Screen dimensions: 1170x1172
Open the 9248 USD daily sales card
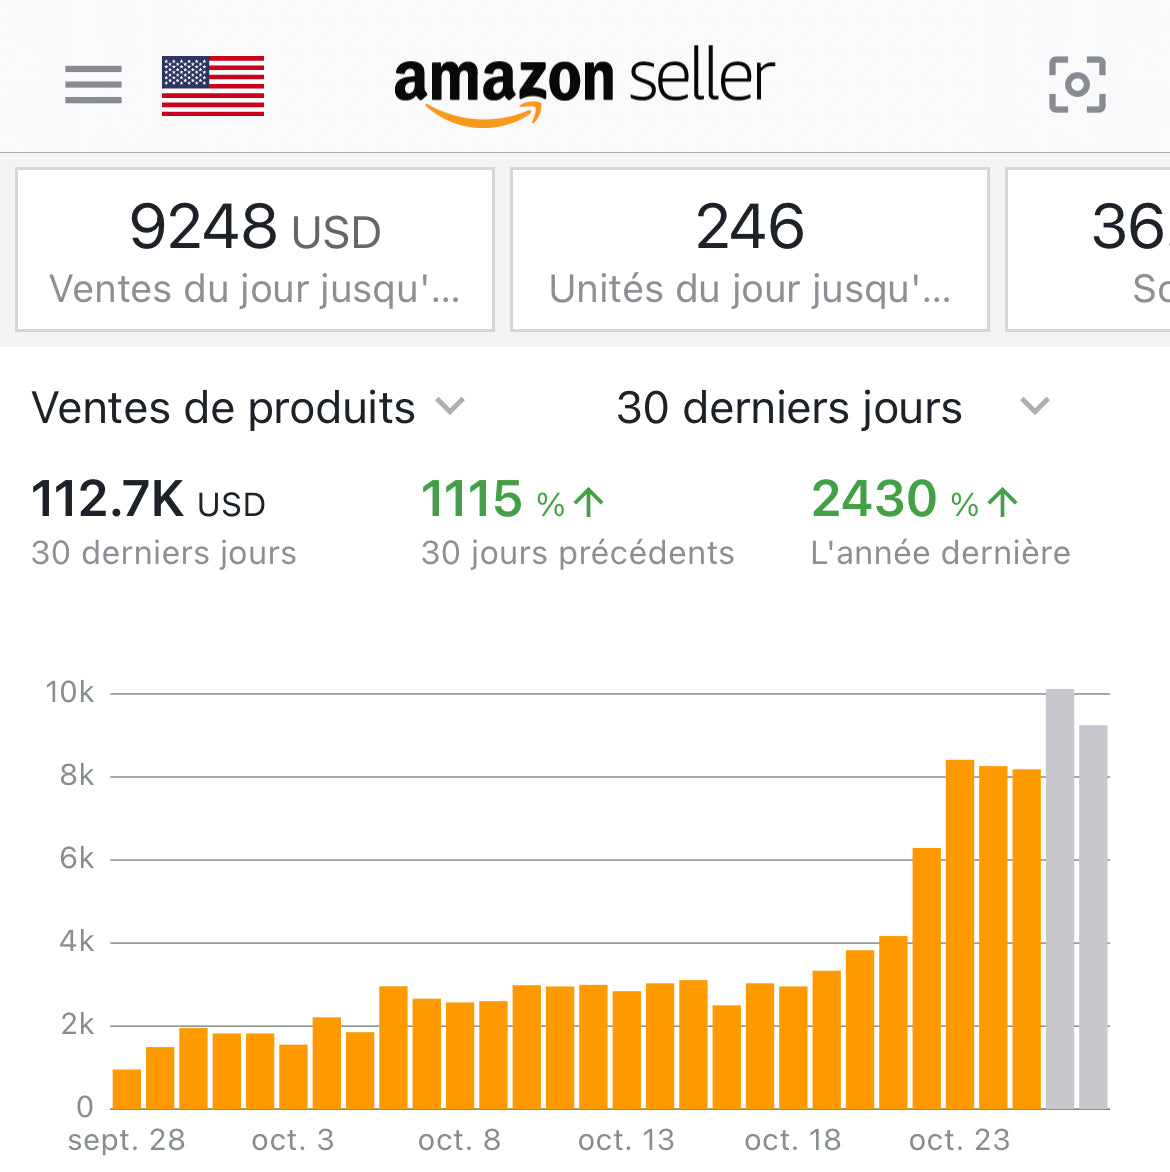(255, 250)
